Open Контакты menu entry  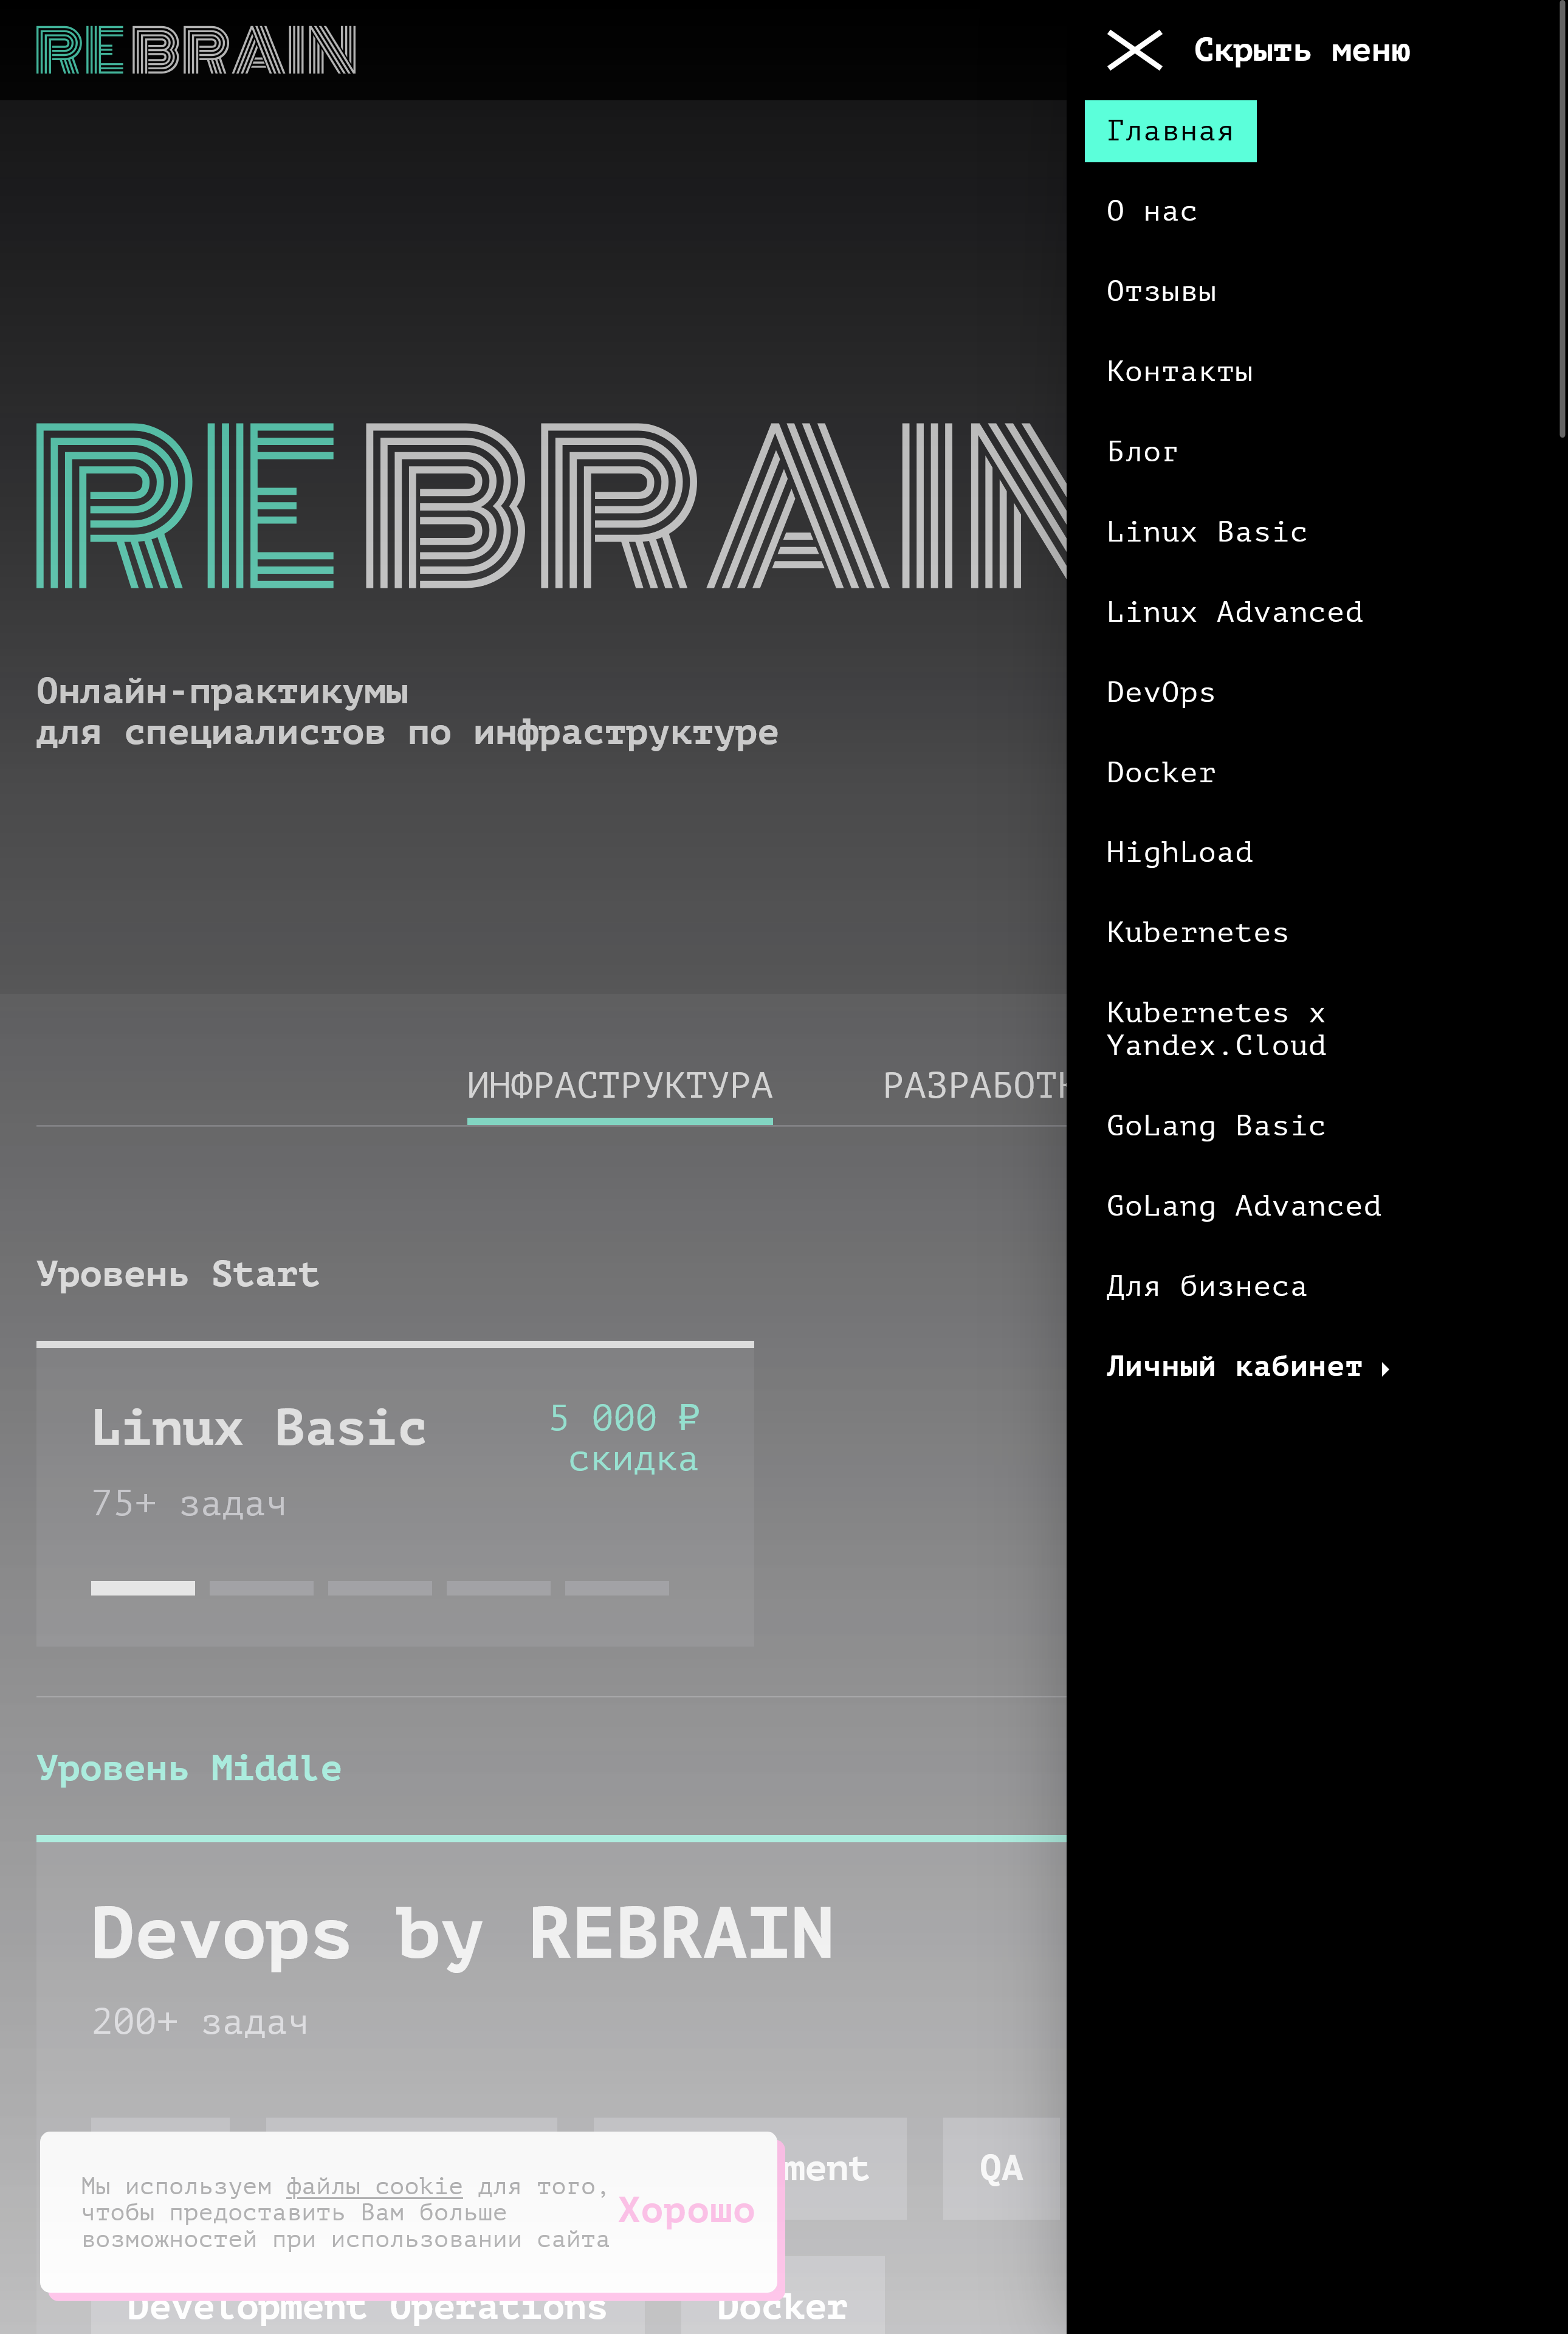point(1179,371)
